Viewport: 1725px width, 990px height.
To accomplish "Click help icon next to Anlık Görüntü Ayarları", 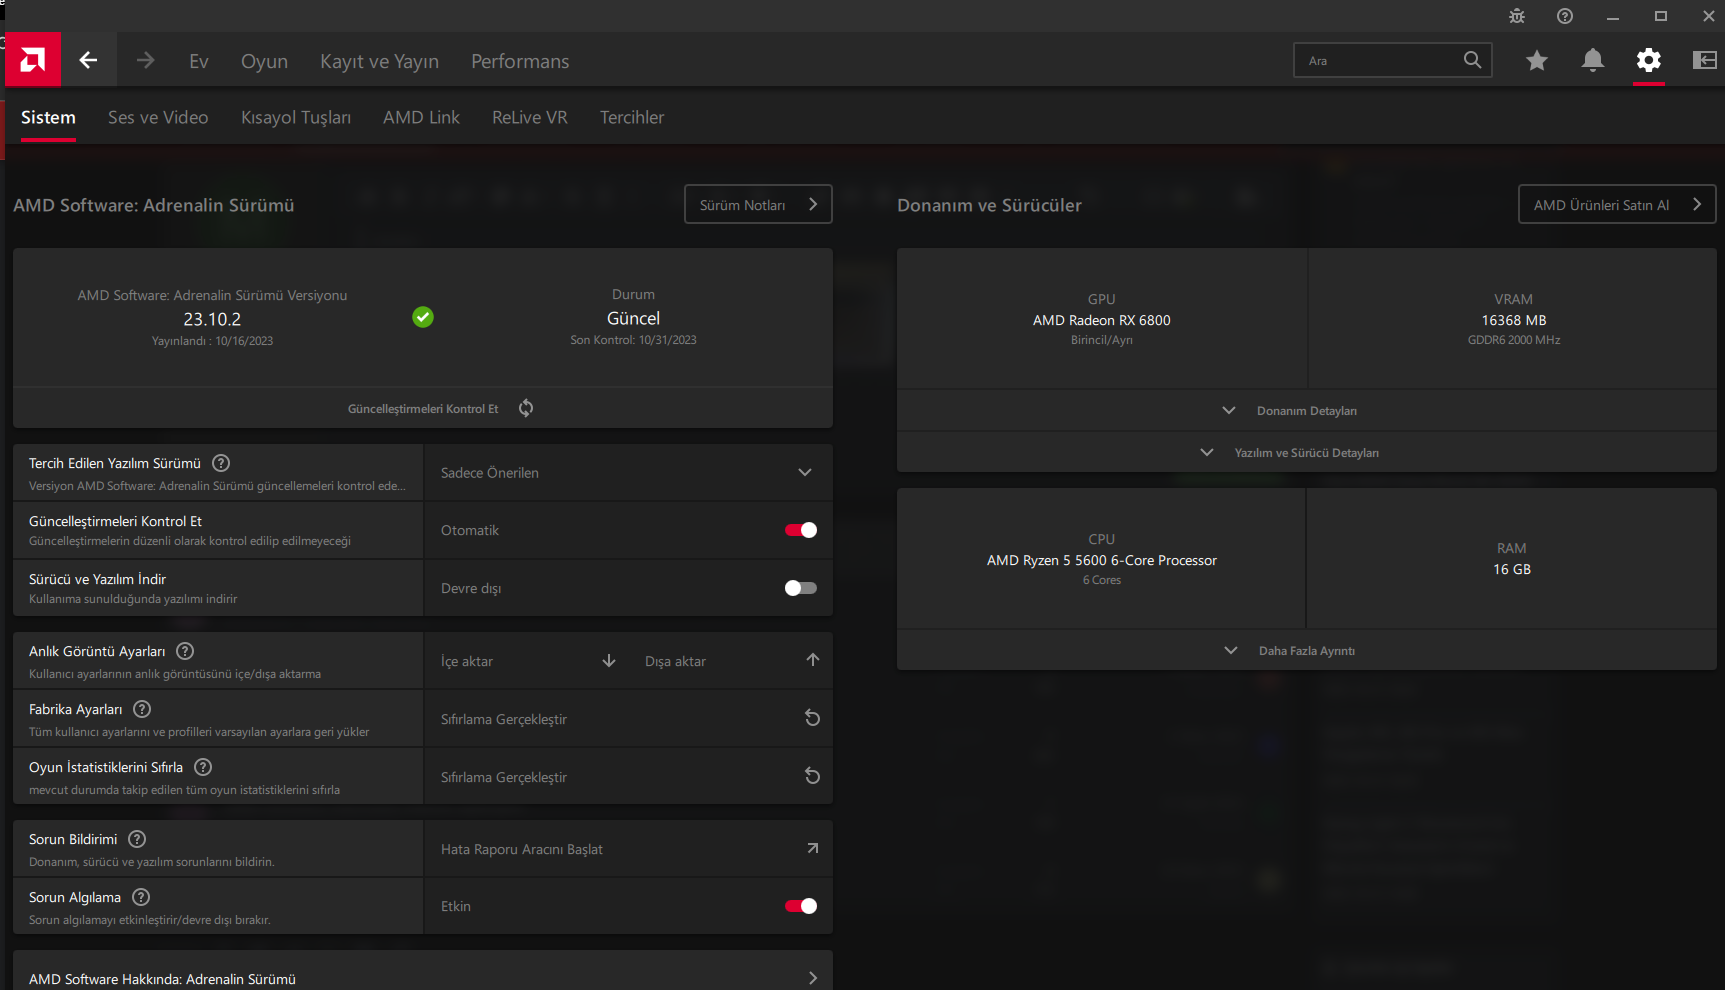I will click(185, 651).
